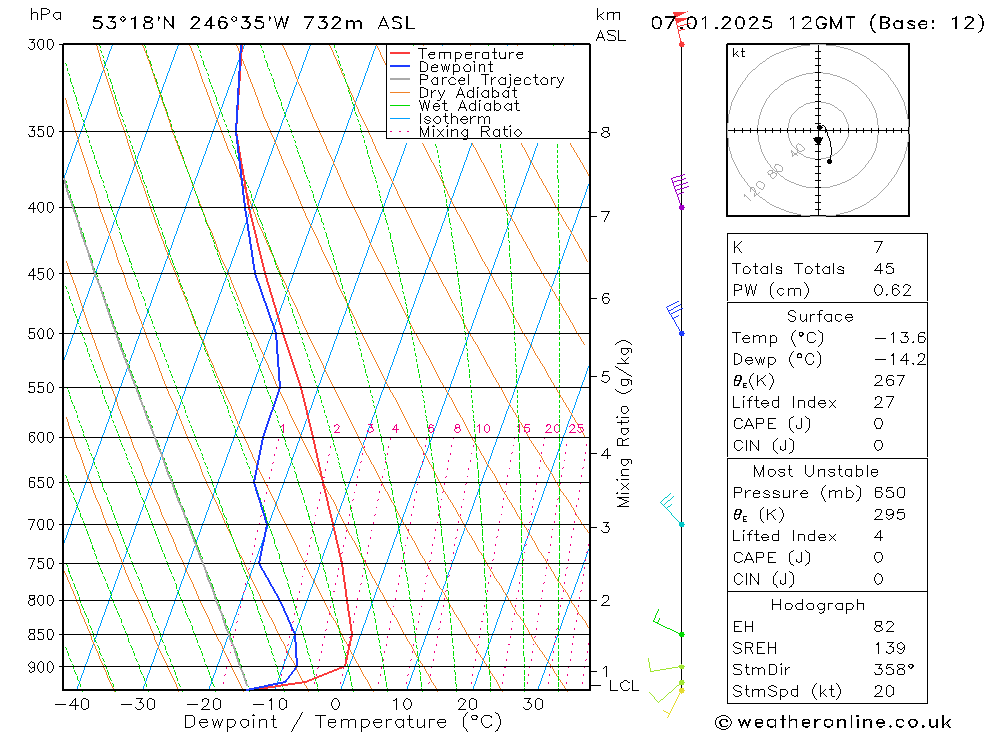This screenshot has height=733, width=1000.
Task: Select the 'Isotherm' legend label
Action: pyautogui.click(x=455, y=119)
